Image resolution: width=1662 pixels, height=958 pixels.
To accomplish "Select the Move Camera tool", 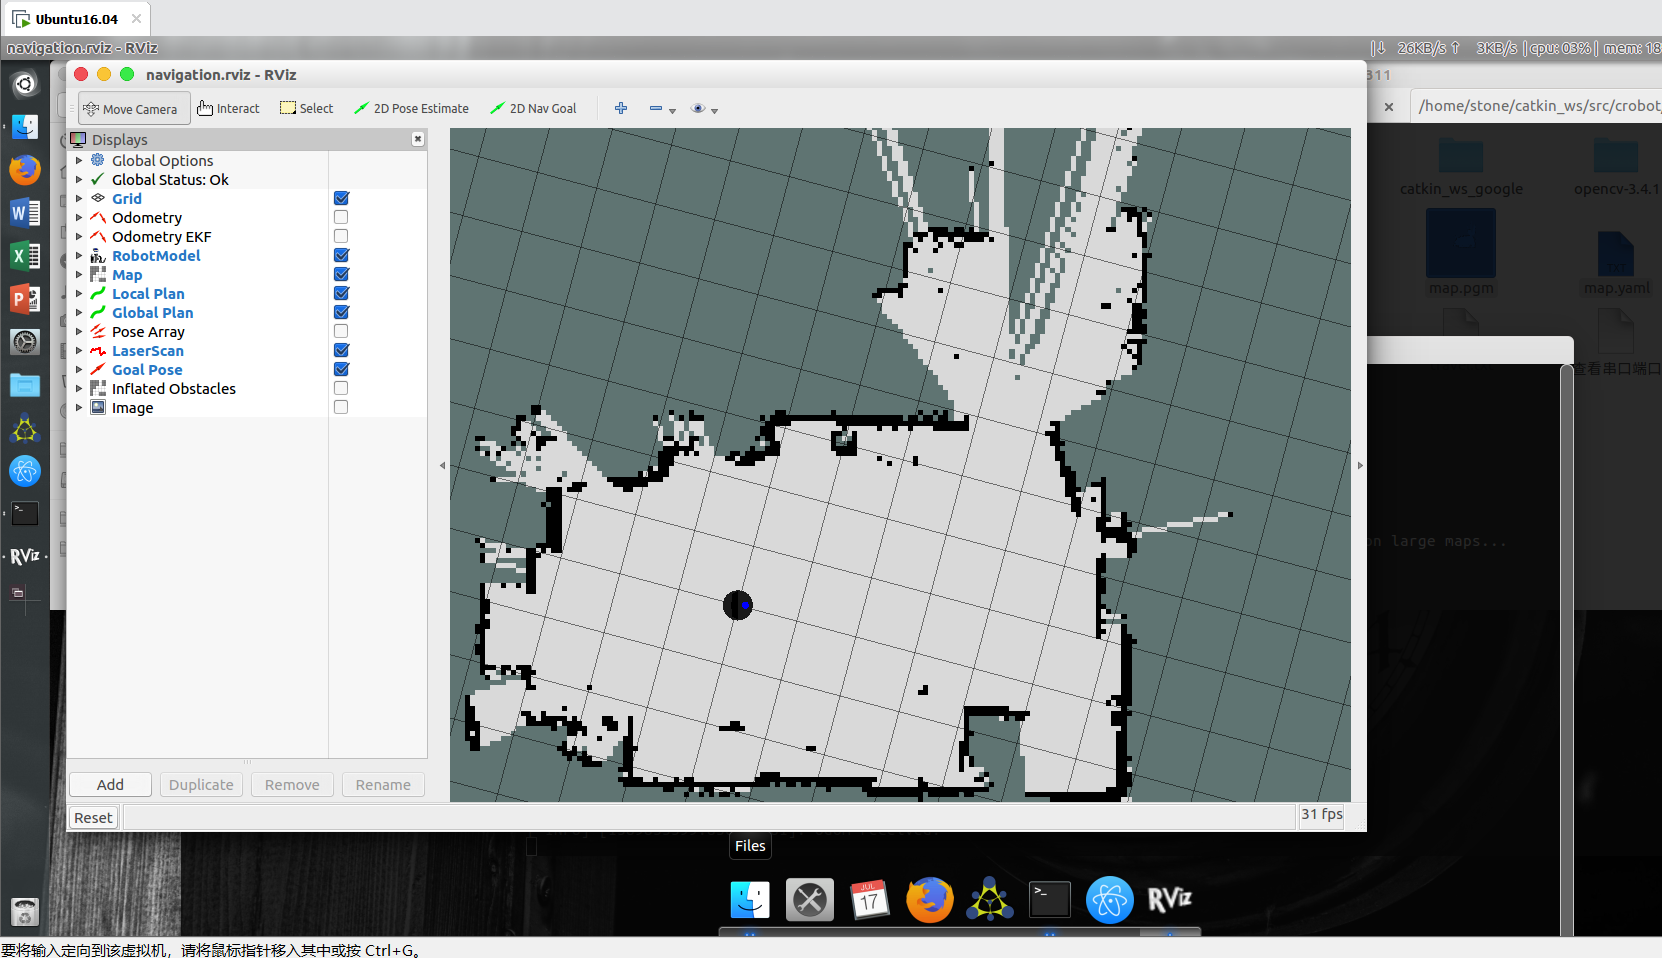I will [134, 109].
